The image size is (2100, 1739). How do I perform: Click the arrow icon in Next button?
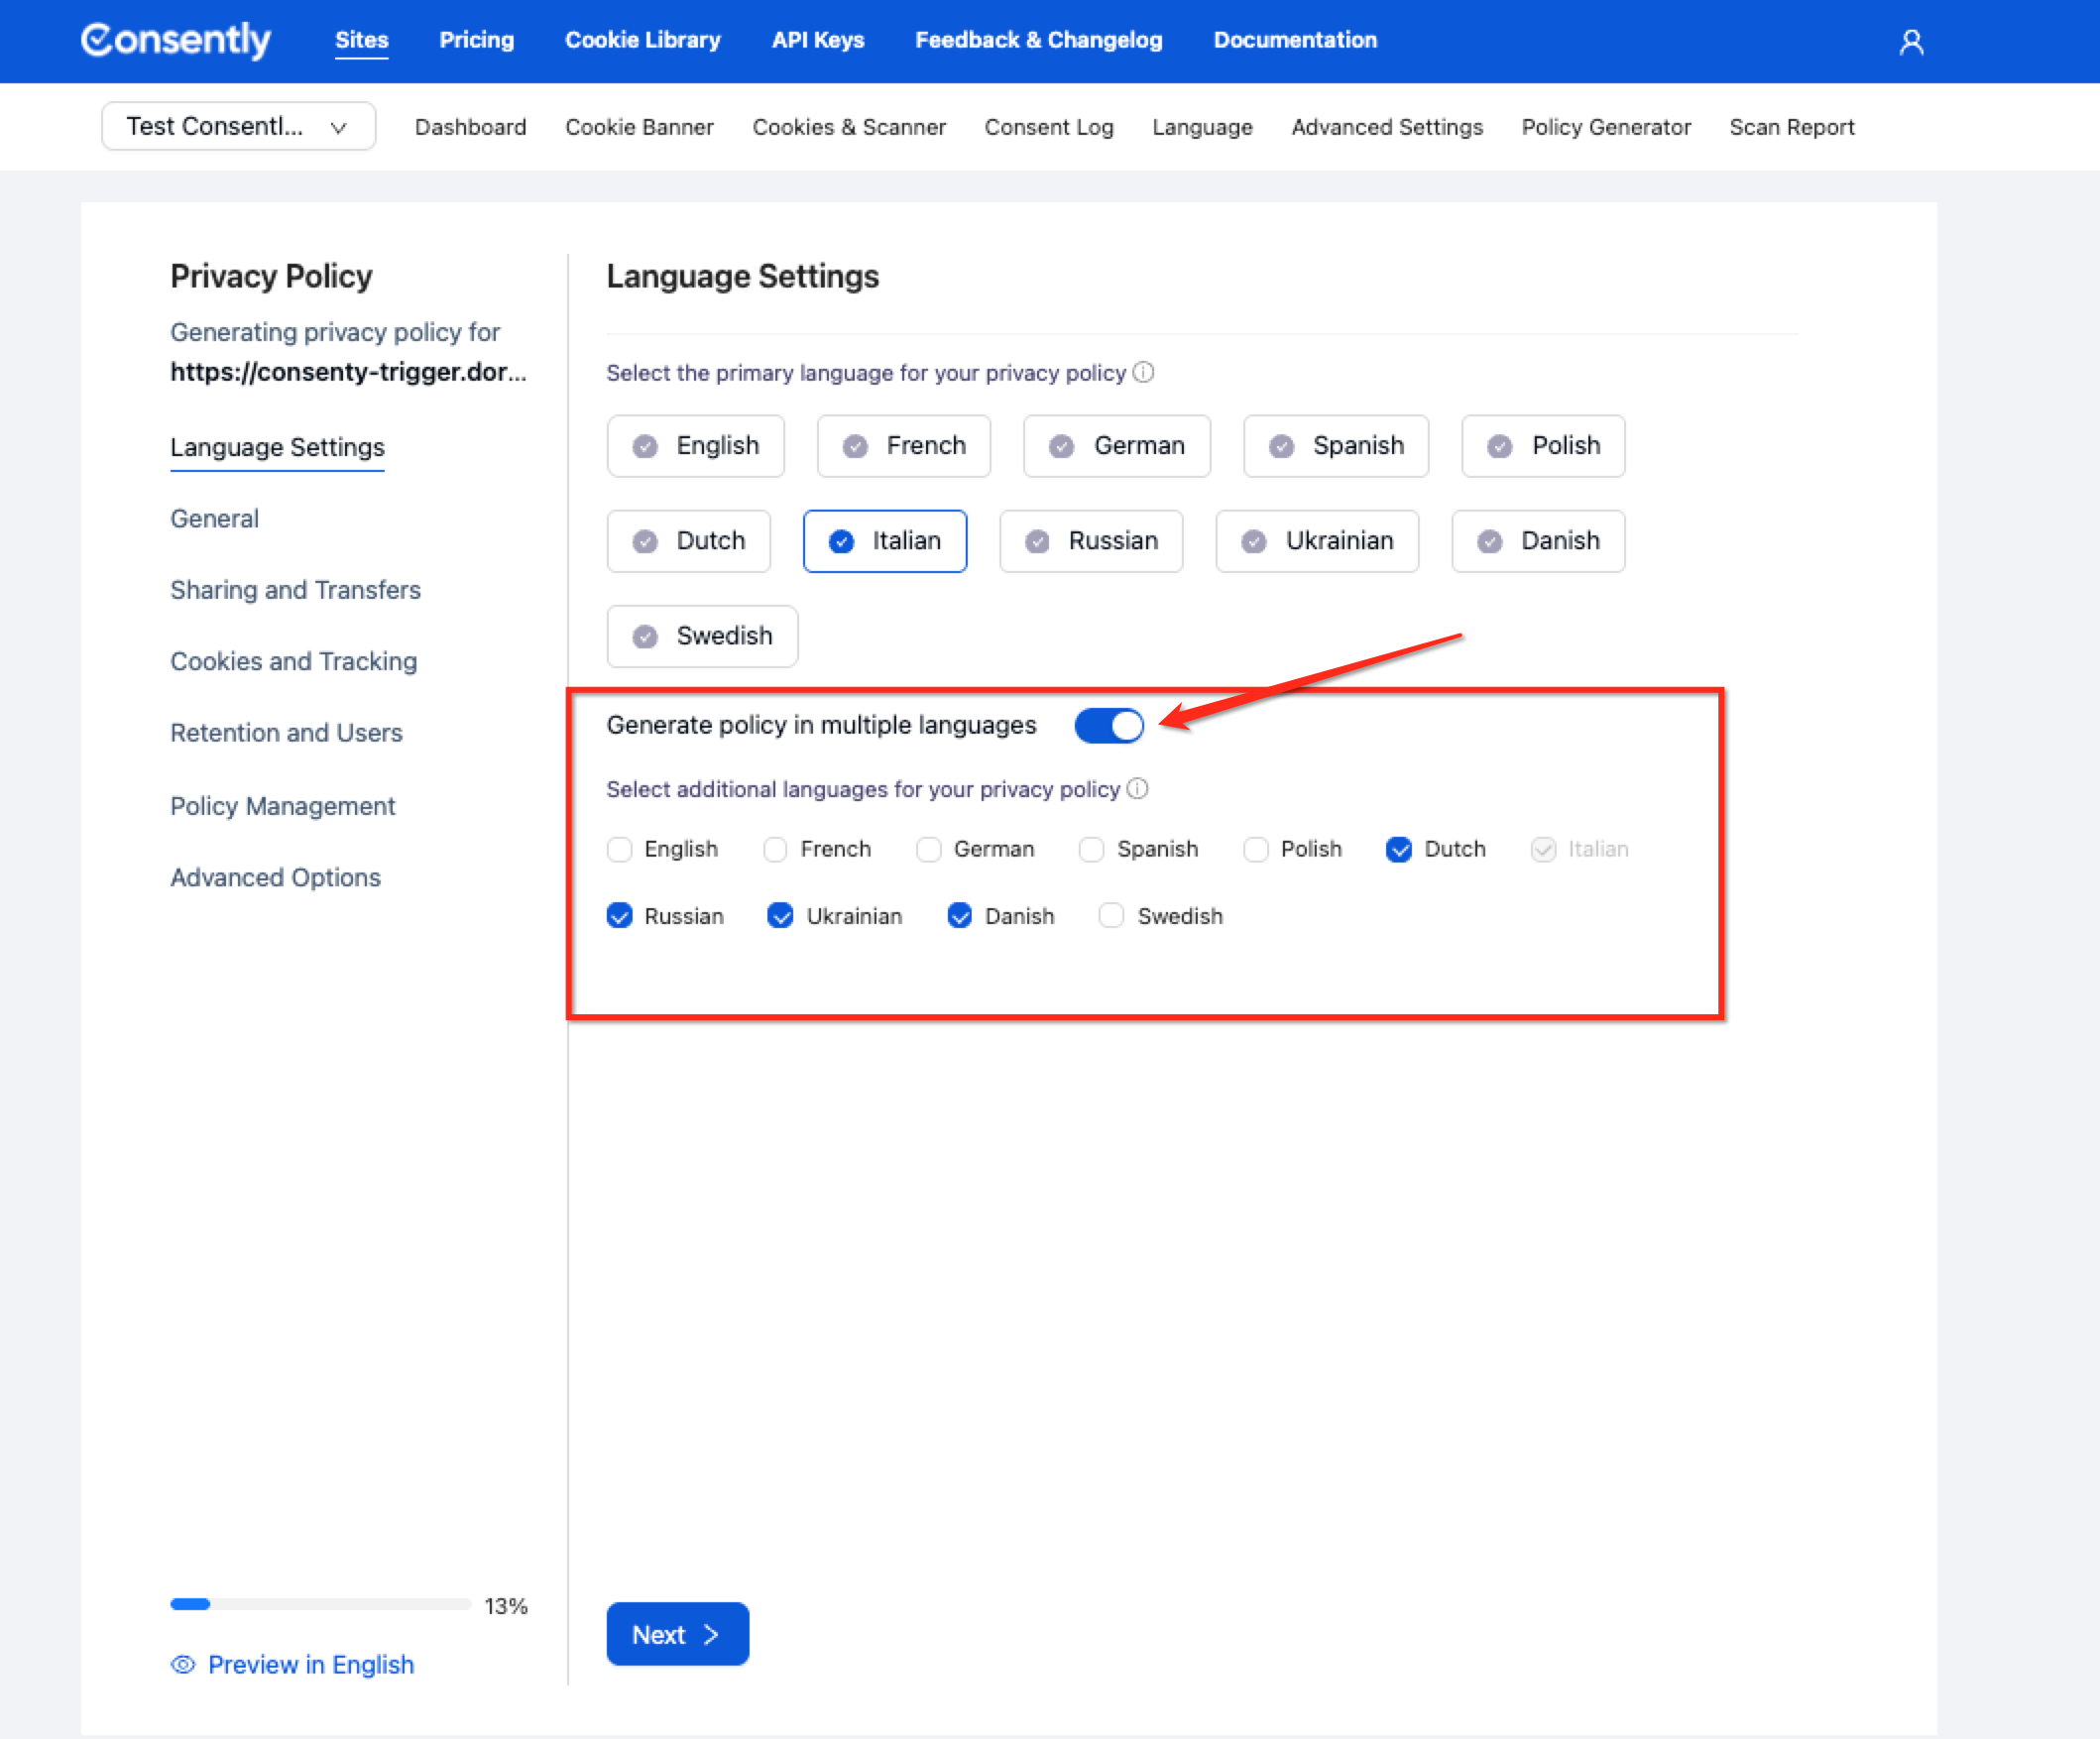(711, 1634)
